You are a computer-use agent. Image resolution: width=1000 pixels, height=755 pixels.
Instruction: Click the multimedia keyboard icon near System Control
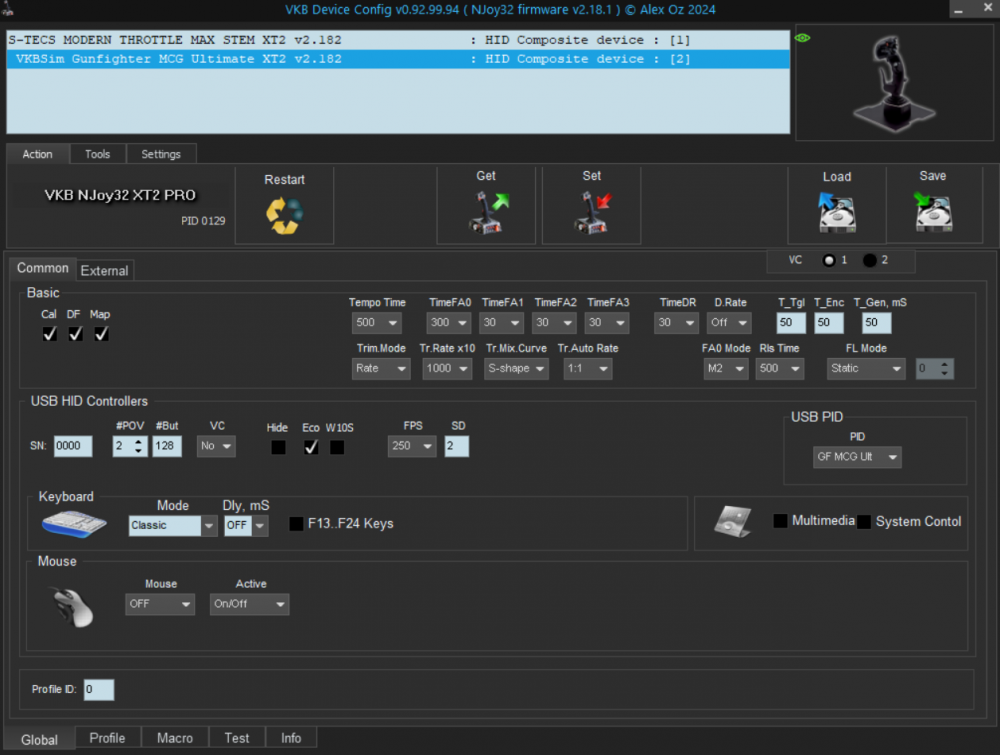click(x=733, y=521)
